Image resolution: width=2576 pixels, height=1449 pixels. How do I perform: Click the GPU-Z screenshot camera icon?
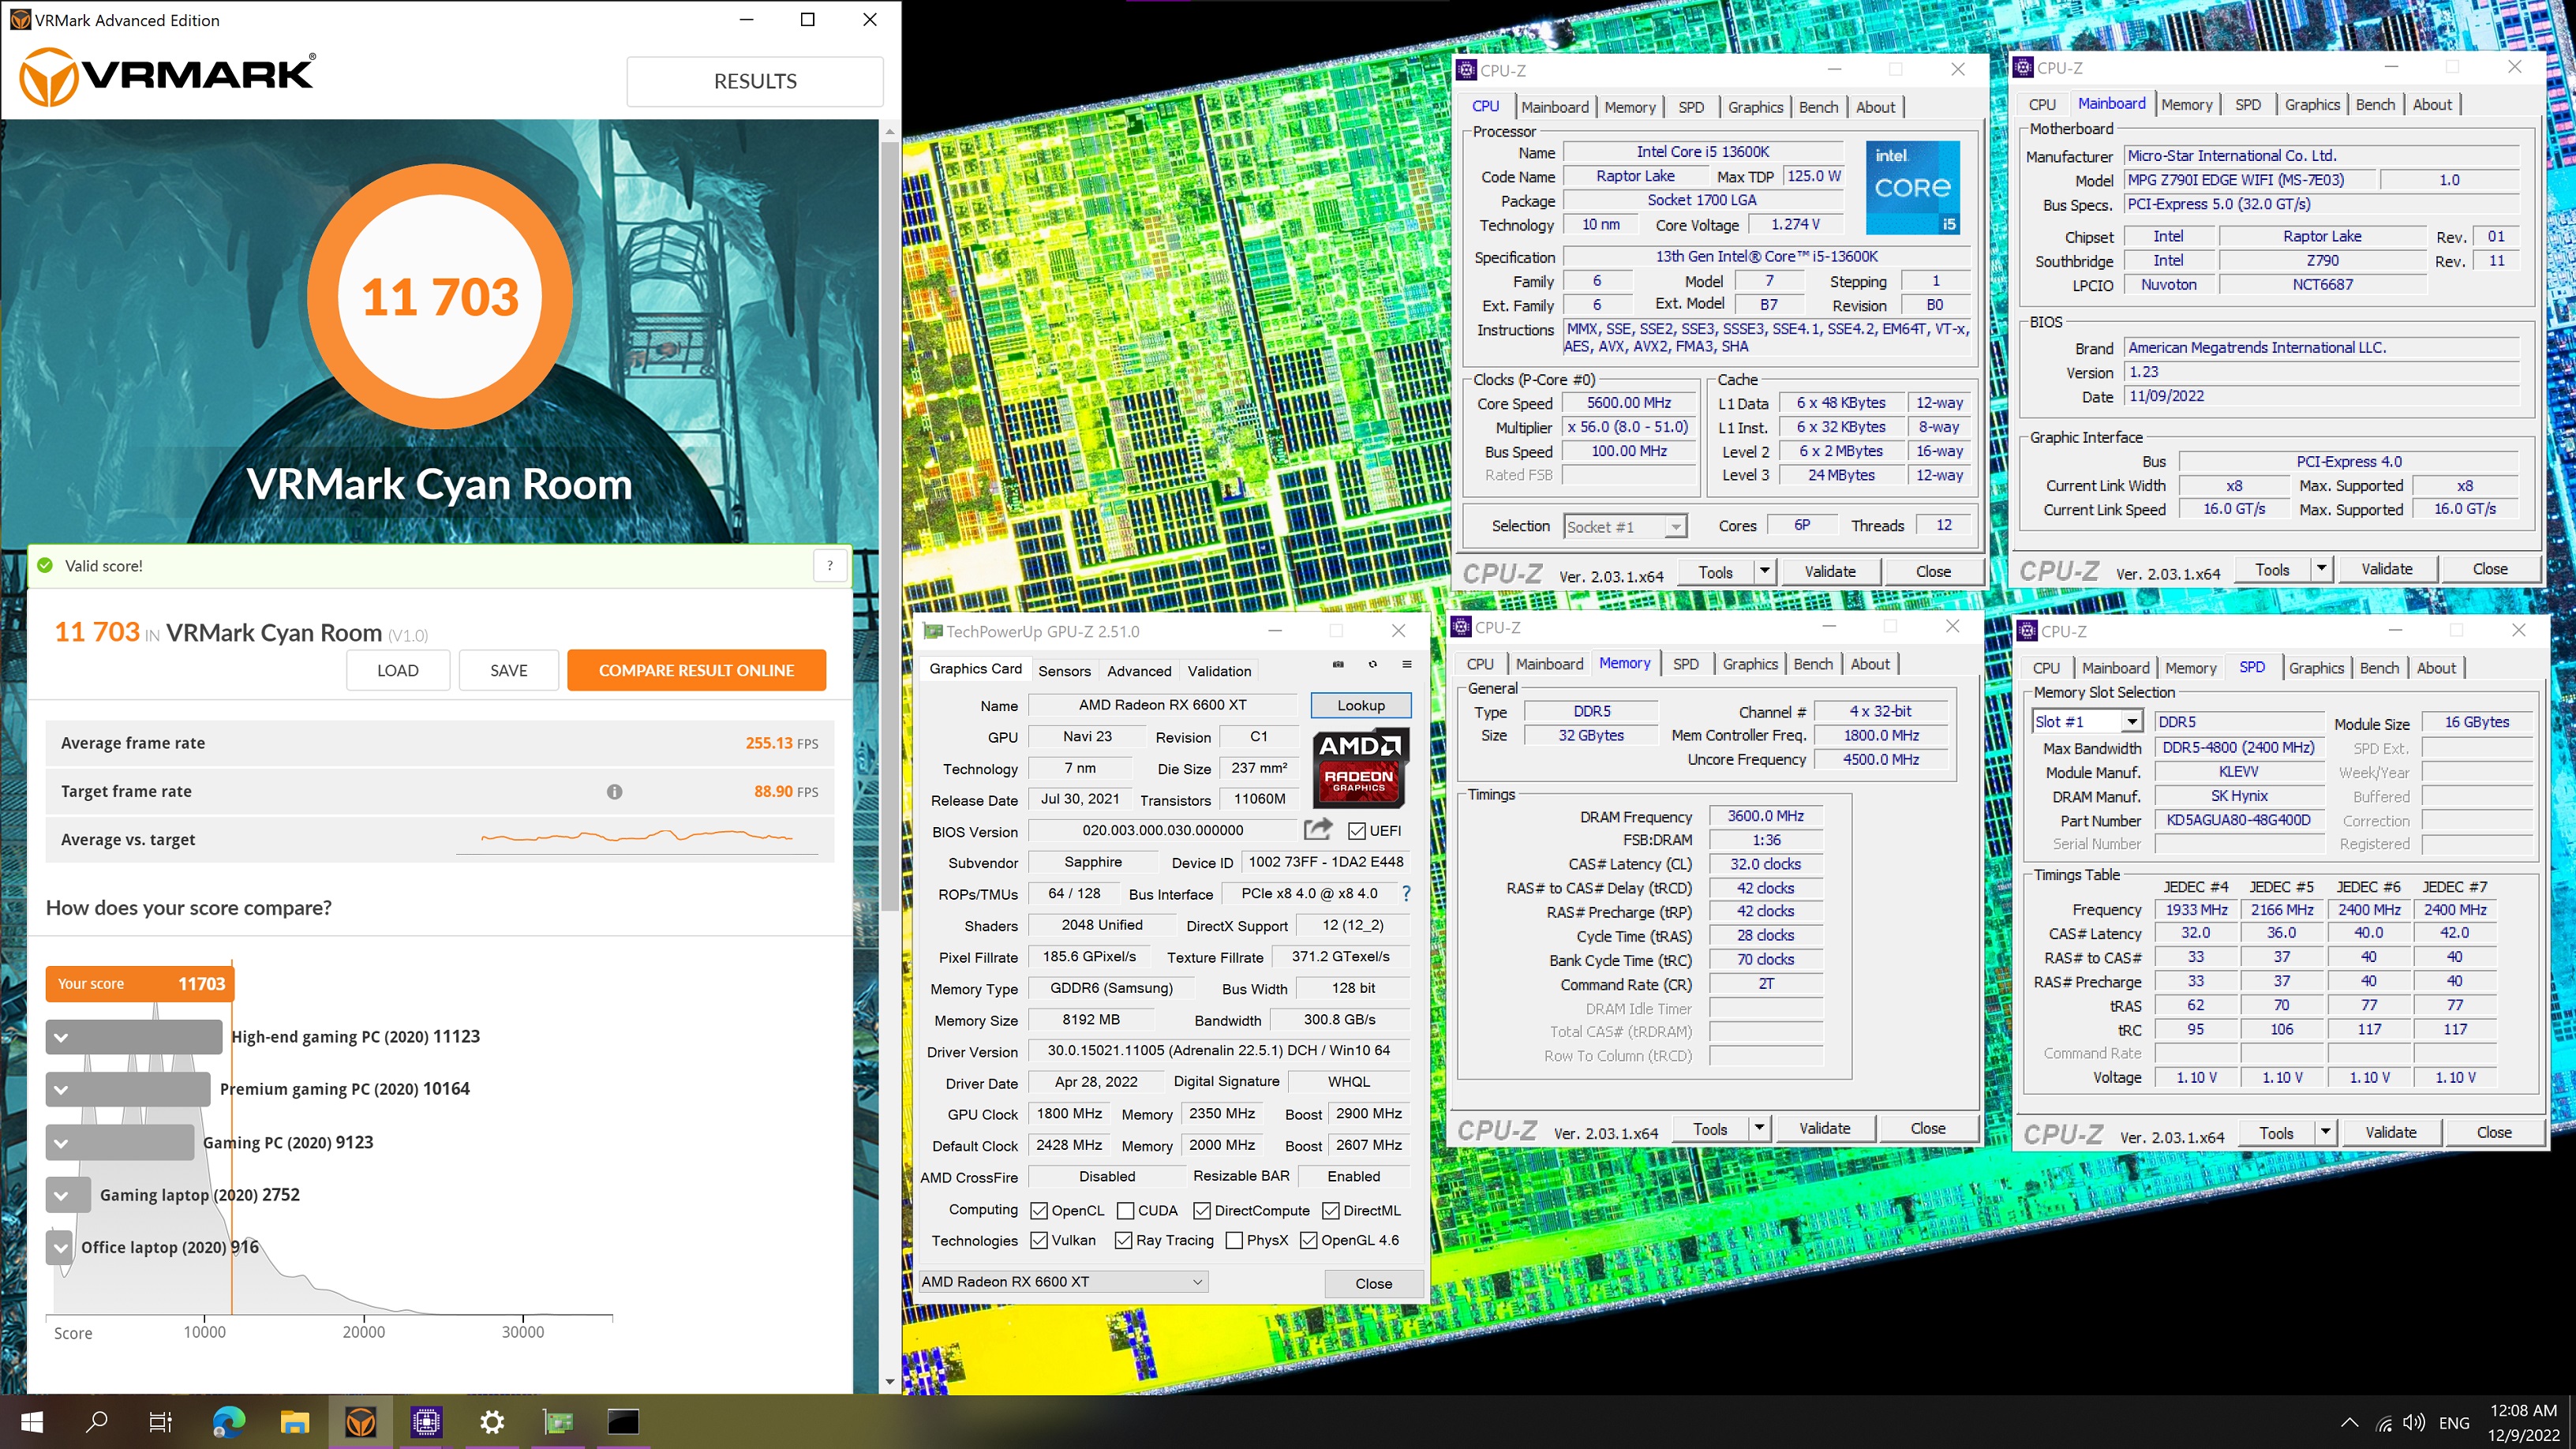point(1338,664)
